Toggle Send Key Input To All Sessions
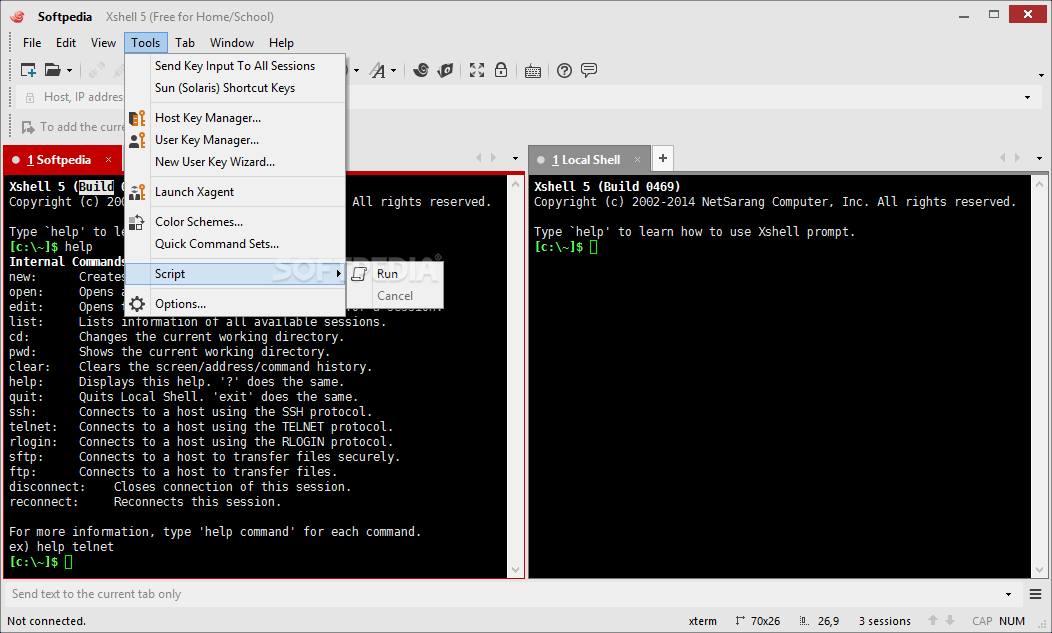Screen dimensions: 1052x633 coord(235,66)
